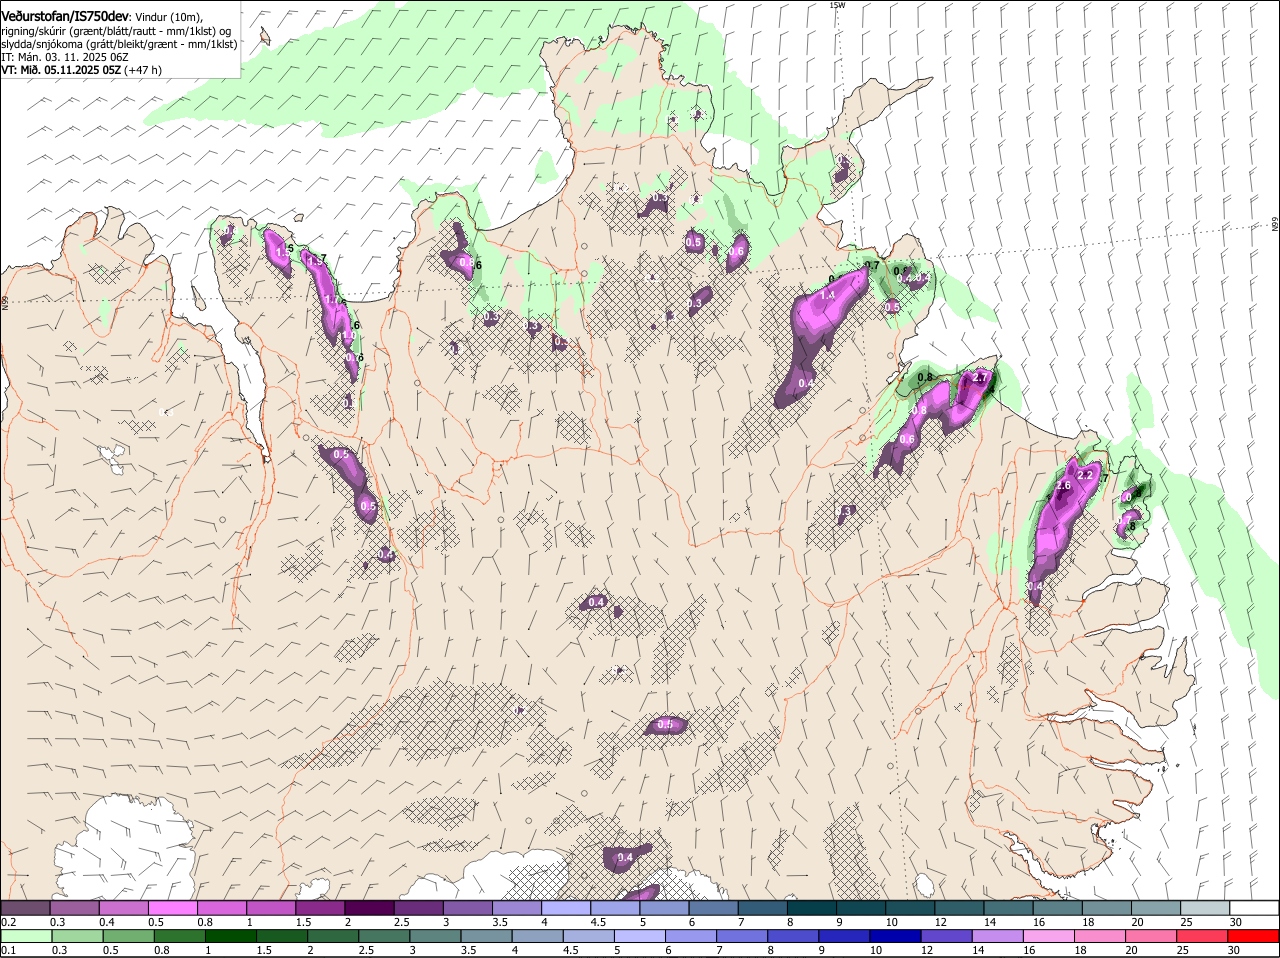Select lower legend swatch starting at 2.5
The image size is (1280, 958).
point(383,936)
